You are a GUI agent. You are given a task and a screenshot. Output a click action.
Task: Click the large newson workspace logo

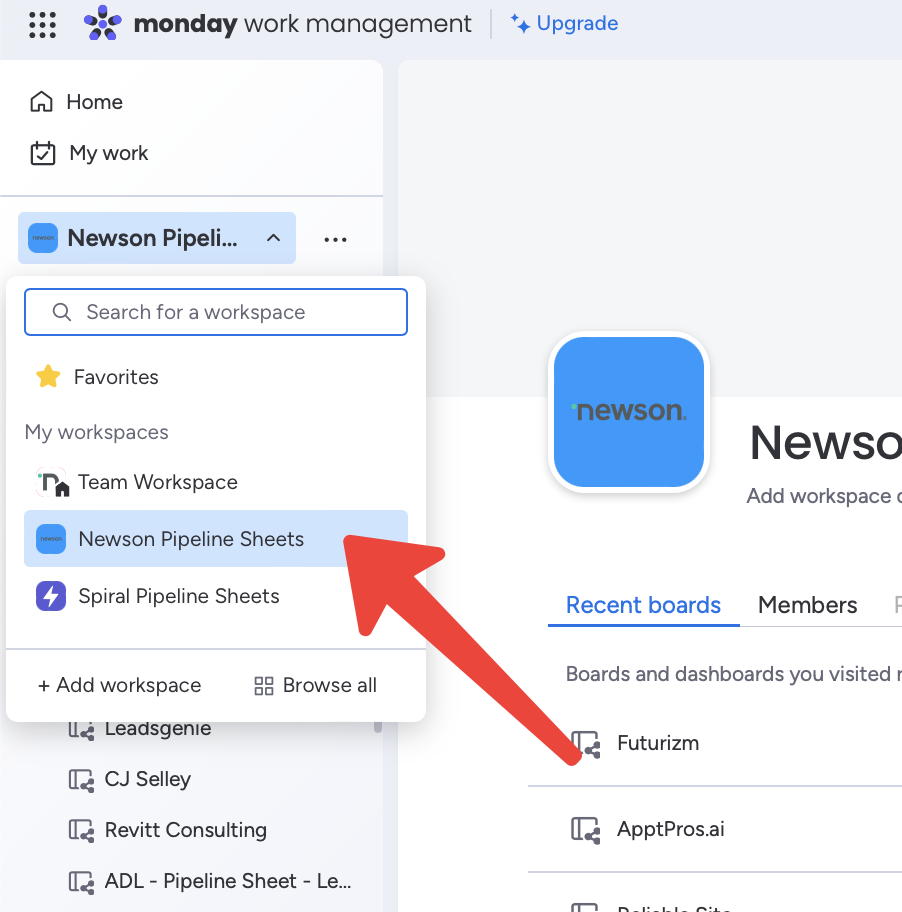coord(629,412)
